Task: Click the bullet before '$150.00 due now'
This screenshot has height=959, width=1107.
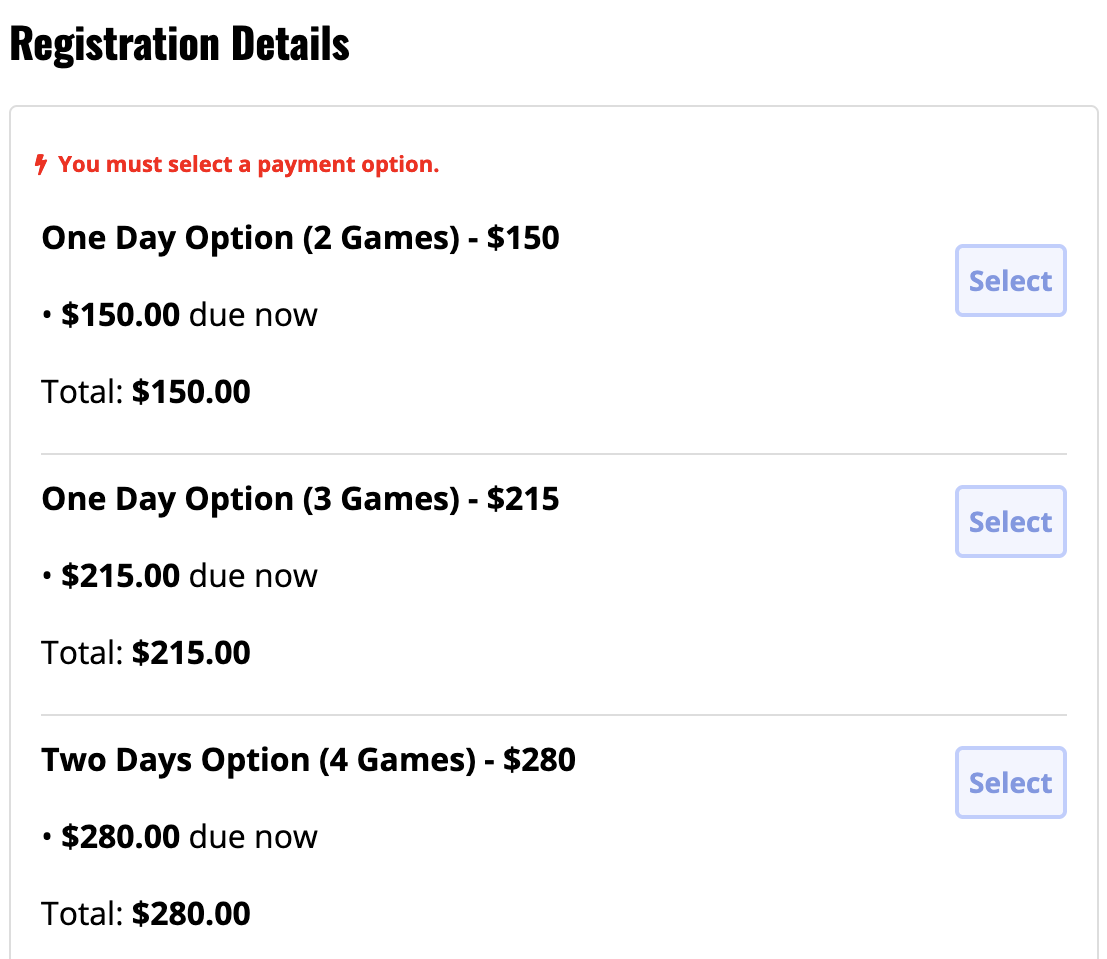Action: (x=46, y=316)
